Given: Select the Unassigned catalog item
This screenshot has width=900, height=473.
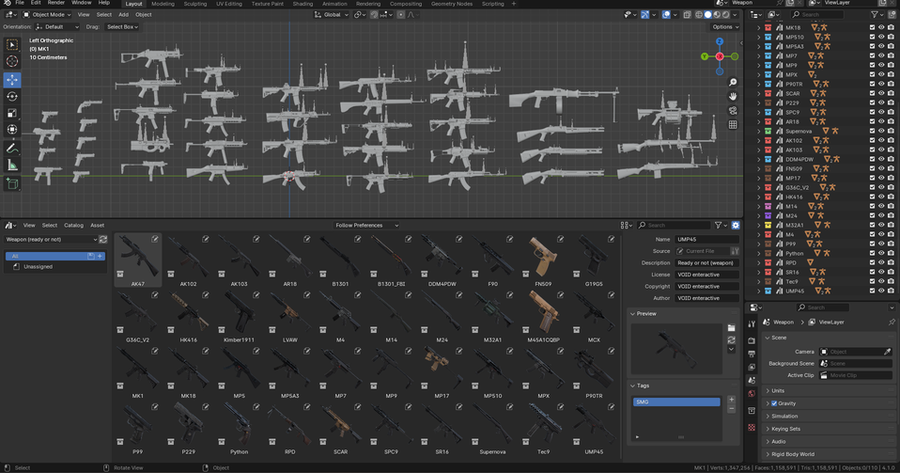Looking at the screenshot, I should (38, 267).
